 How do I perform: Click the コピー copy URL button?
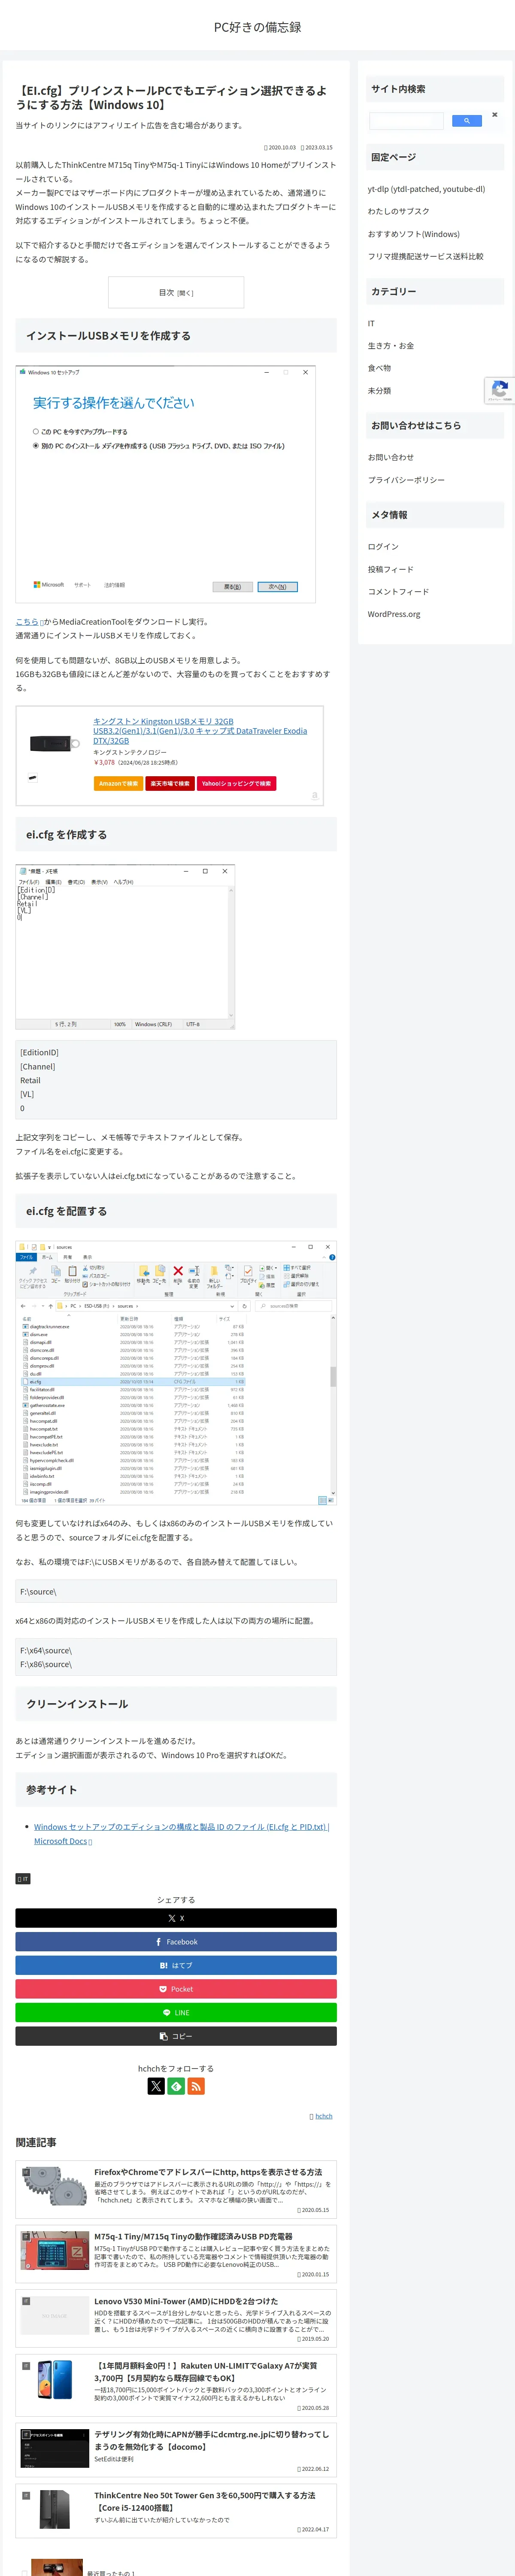pos(176,2036)
